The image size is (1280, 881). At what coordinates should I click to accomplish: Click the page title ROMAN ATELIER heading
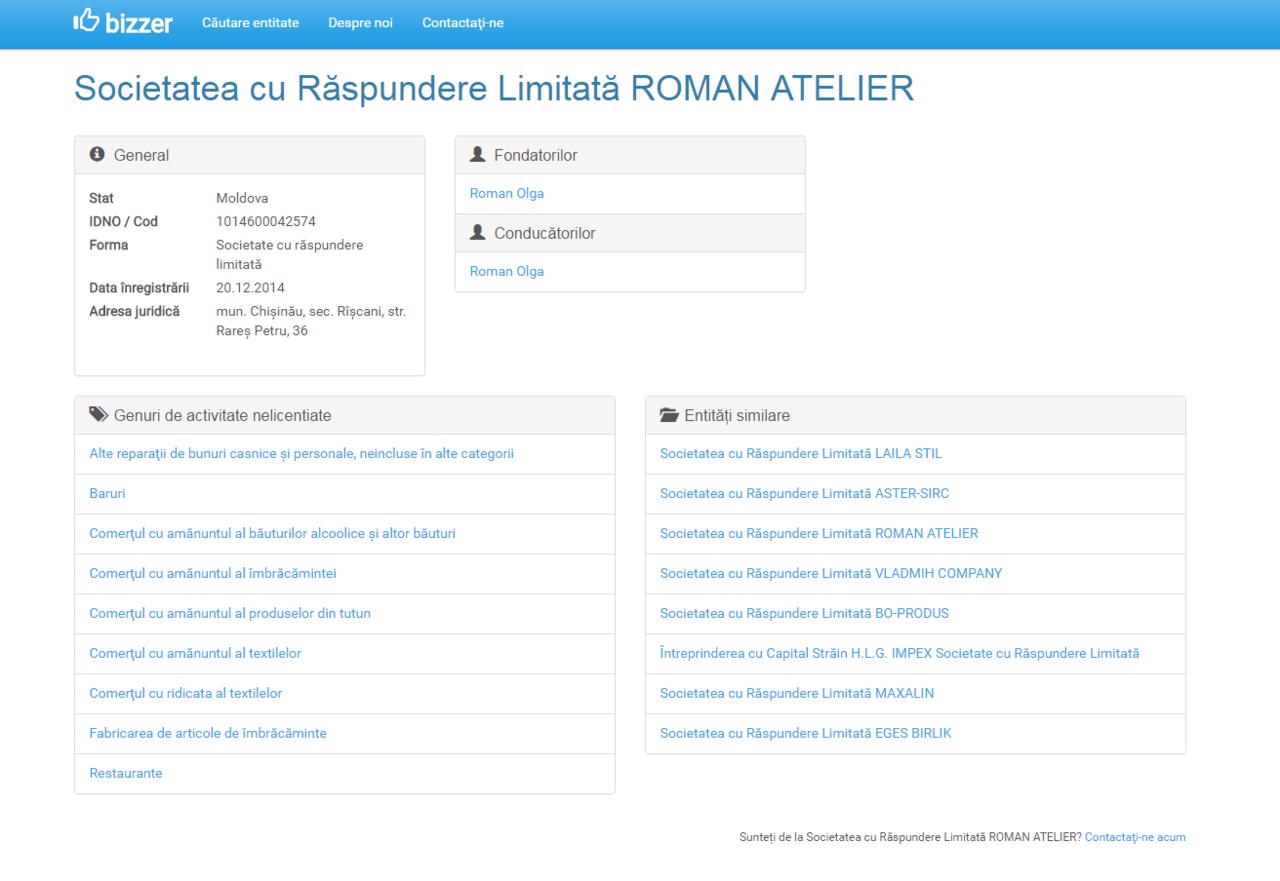[494, 88]
